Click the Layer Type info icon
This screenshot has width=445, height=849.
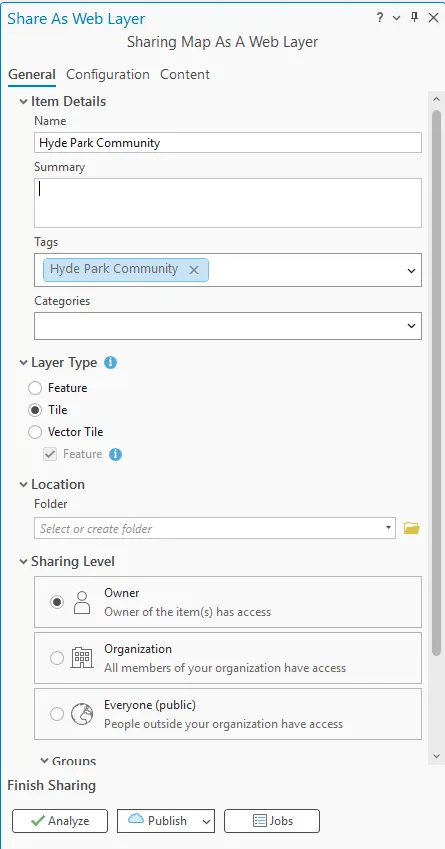tap(110, 363)
